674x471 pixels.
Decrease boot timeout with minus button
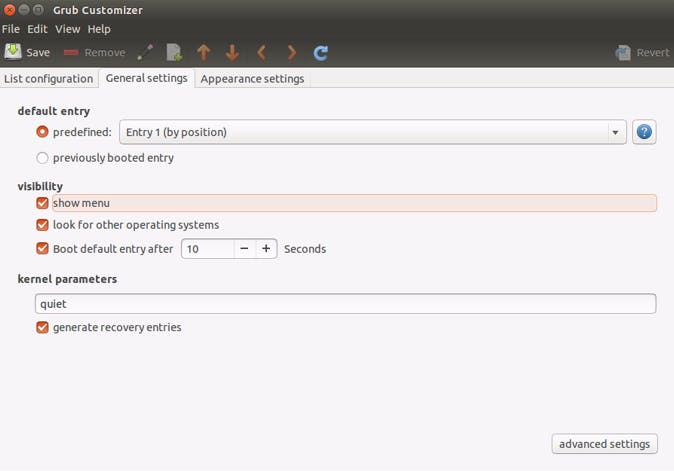click(x=244, y=249)
